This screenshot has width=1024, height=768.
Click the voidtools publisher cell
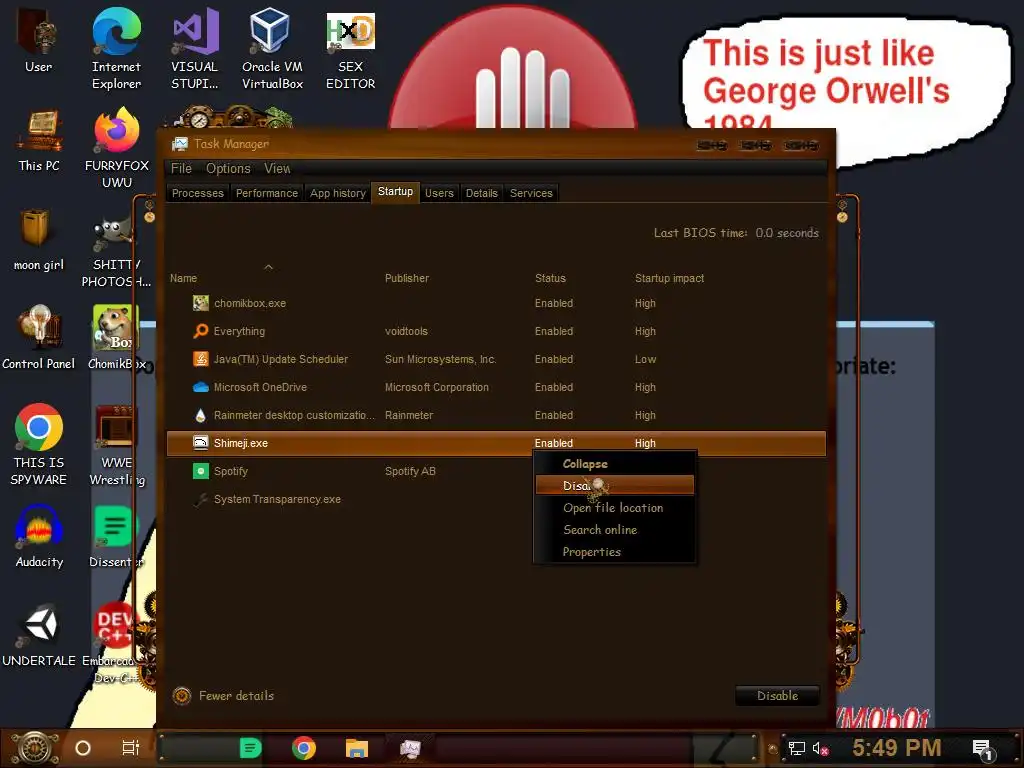pyautogui.click(x=406, y=331)
